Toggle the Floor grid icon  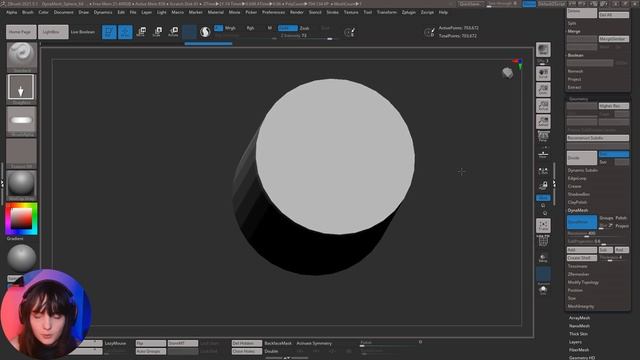pos(543,154)
